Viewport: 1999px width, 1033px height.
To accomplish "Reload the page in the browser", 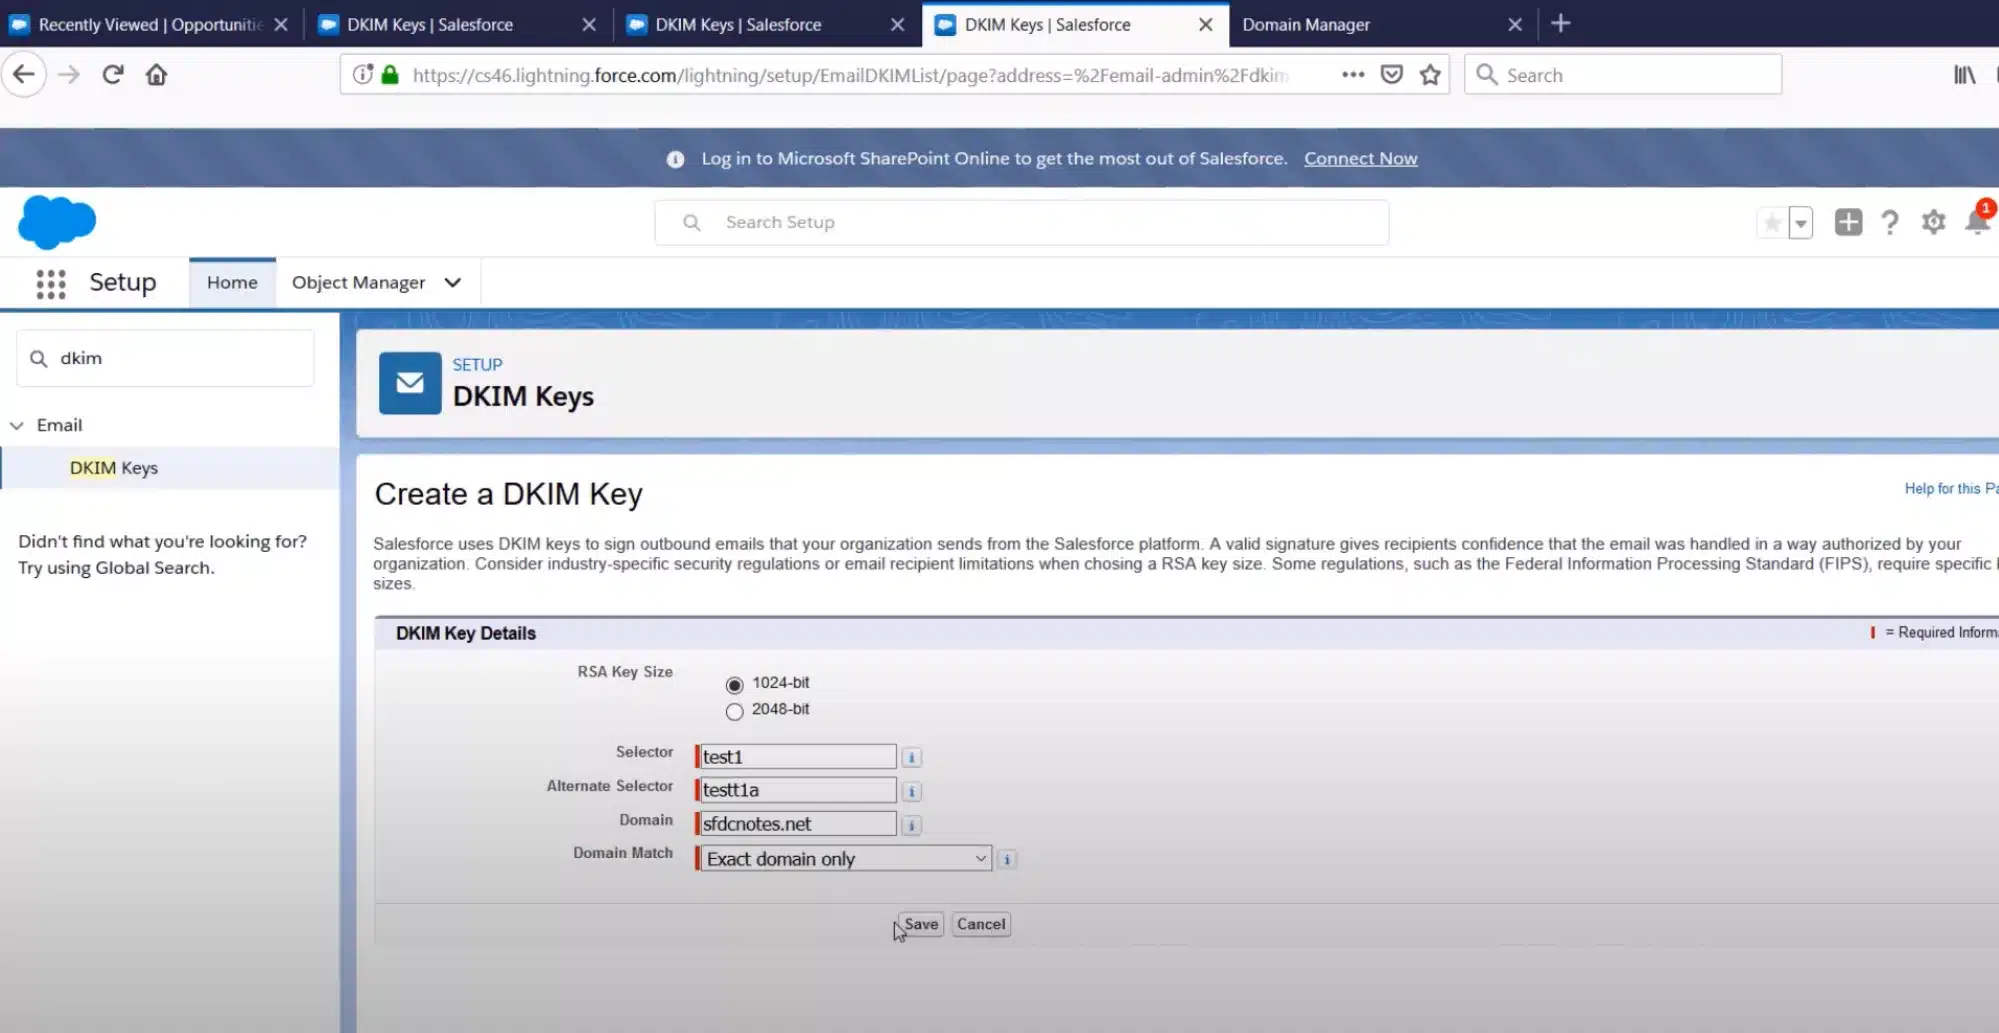I will pyautogui.click(x=113, y=75).
